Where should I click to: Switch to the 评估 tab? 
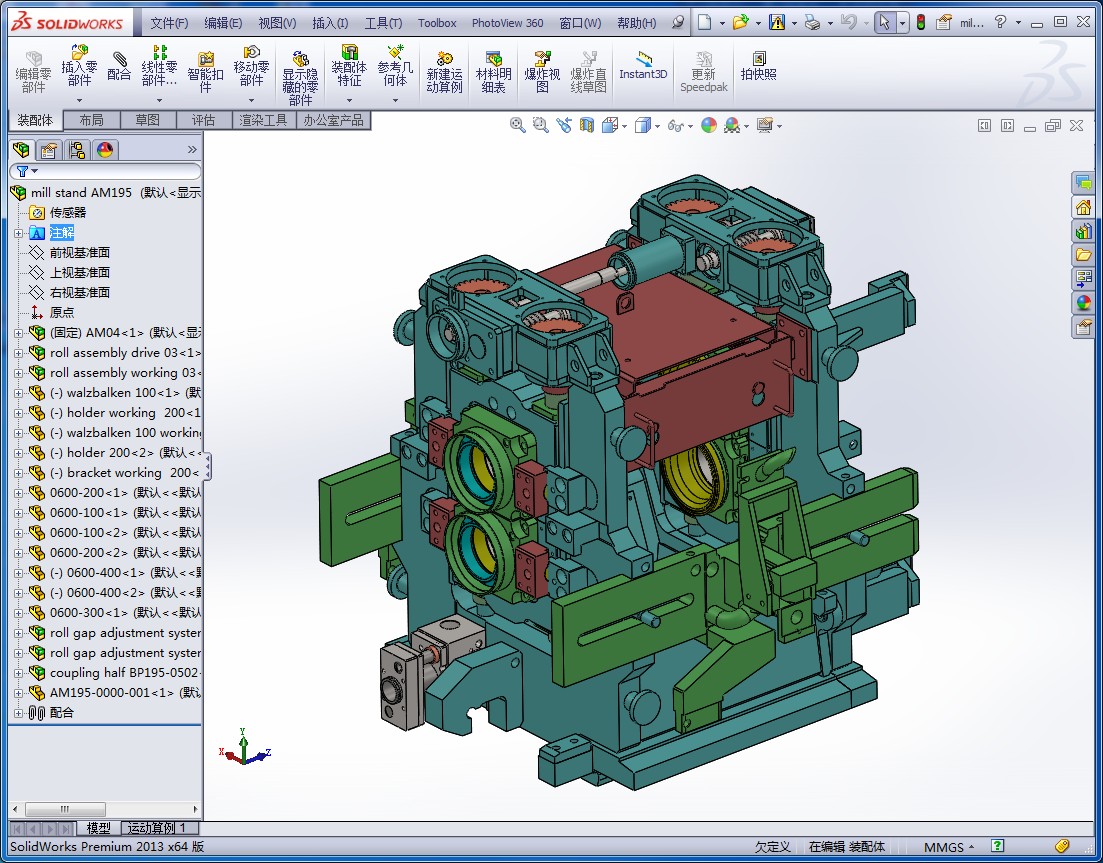tap(203, 120)
